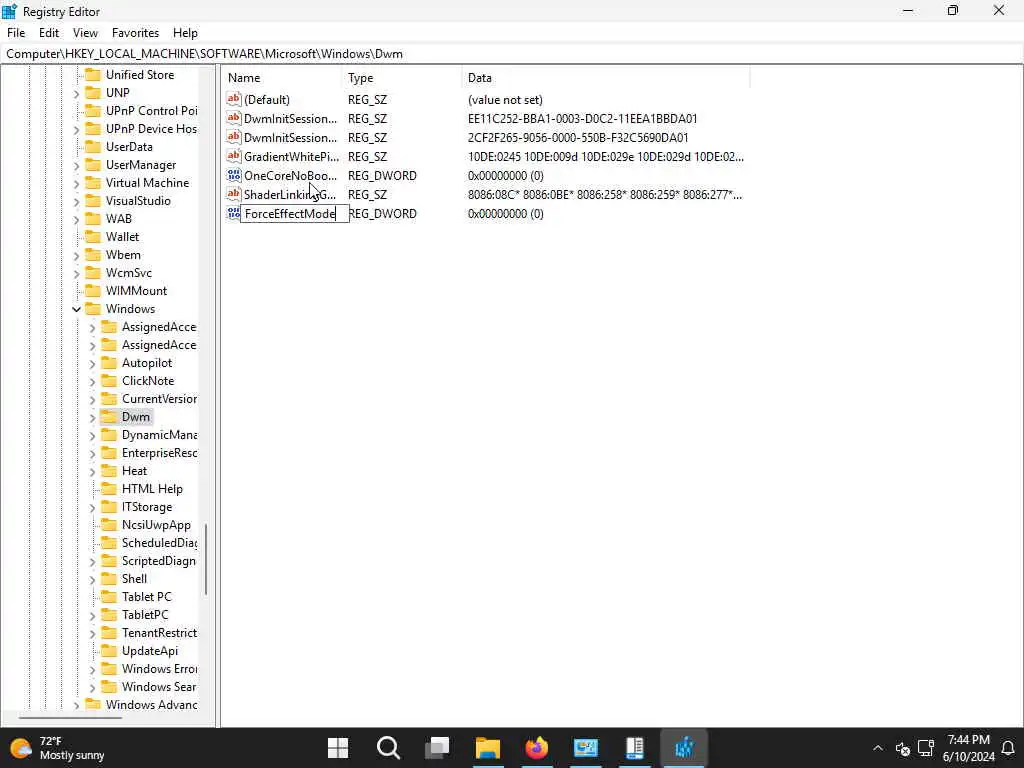The height and width of the screenshot is (768, 1024).
Task: Expand the ITStorage tree node
Action: coord(92,507)
